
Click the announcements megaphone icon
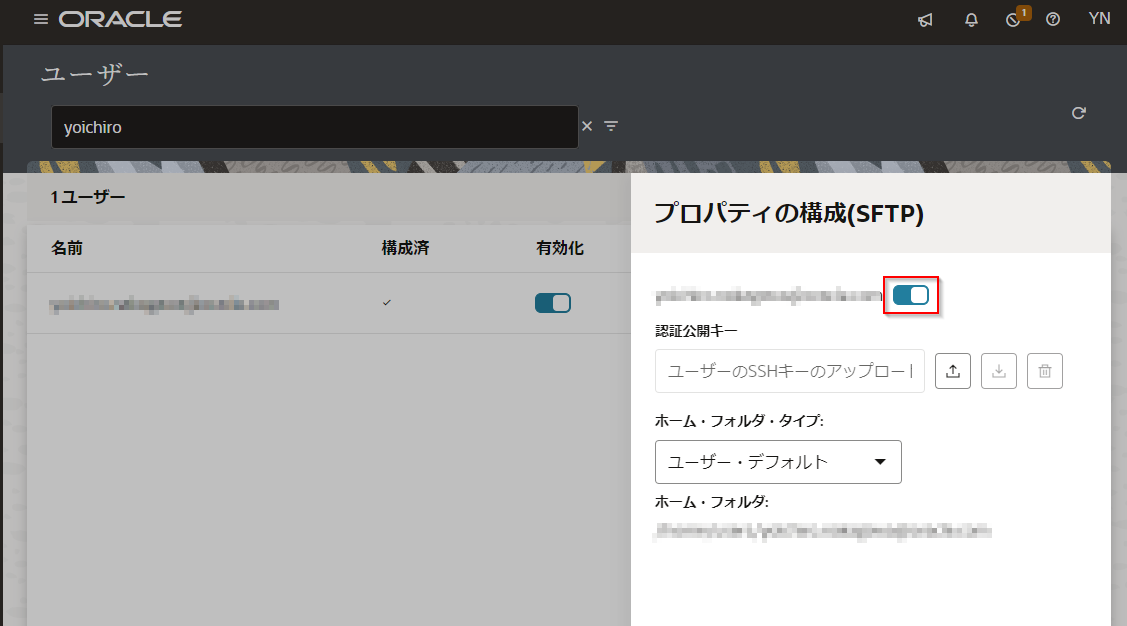click(925, 20)
